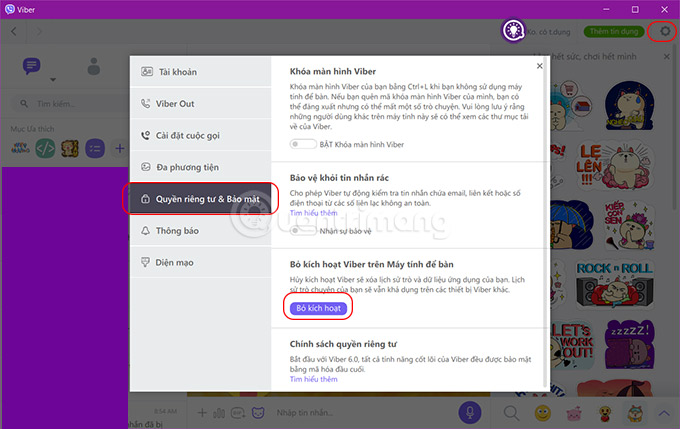Select the KIẾP CON SEN sticker
This screenshot has width=680, height=429.
click(629, 225)
